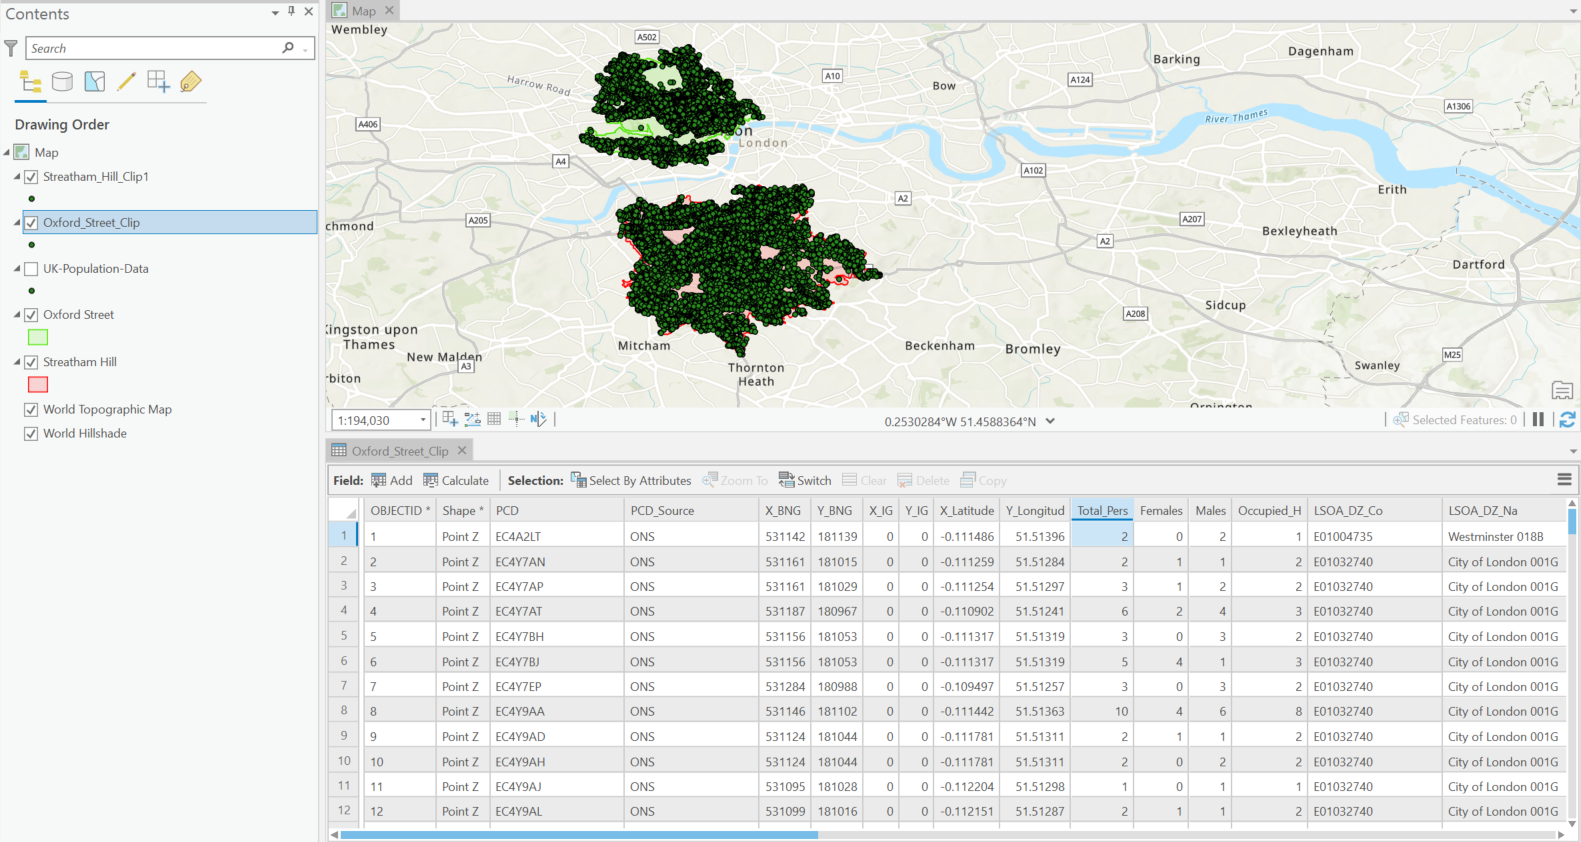Click the search magnifier in Contents
The height and width of the screenshot is (842, 1581).
(288, 48)
